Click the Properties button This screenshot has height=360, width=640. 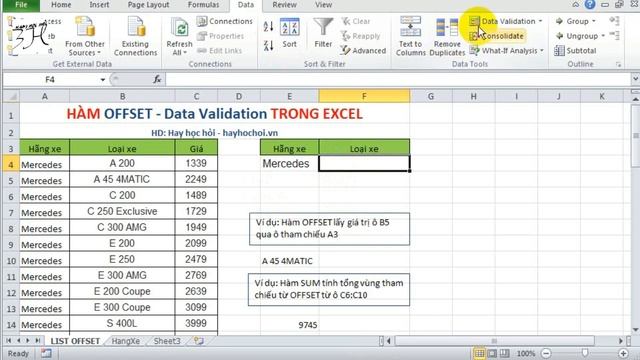tap(221, 36)
